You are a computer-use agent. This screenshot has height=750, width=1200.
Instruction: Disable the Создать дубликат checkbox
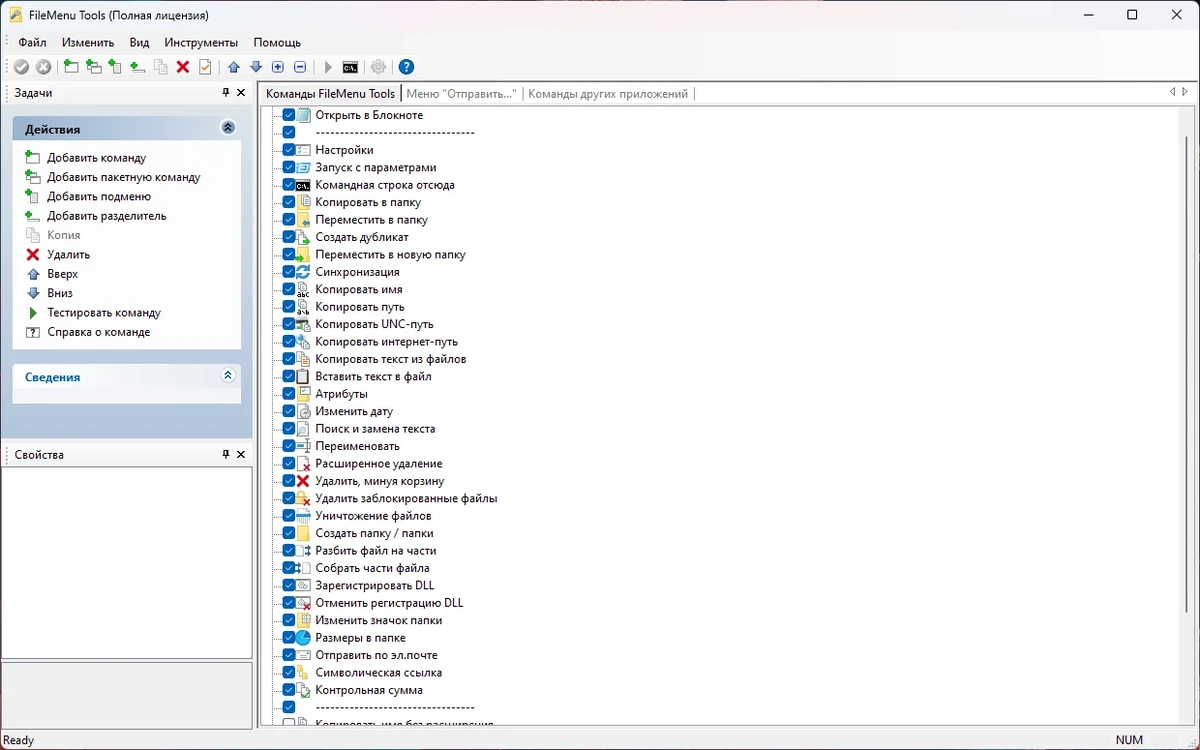pyautogui.click(x=289, y=237)
